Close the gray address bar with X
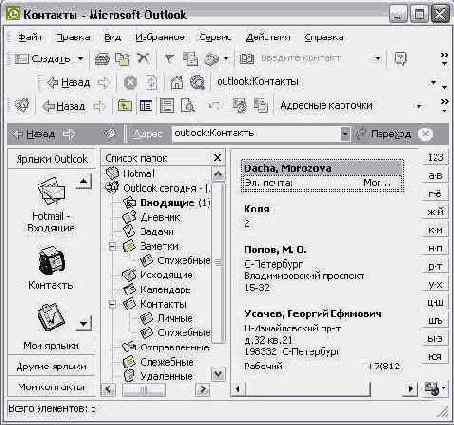Viewport: 454px width, 425px height. click(426, 134)
